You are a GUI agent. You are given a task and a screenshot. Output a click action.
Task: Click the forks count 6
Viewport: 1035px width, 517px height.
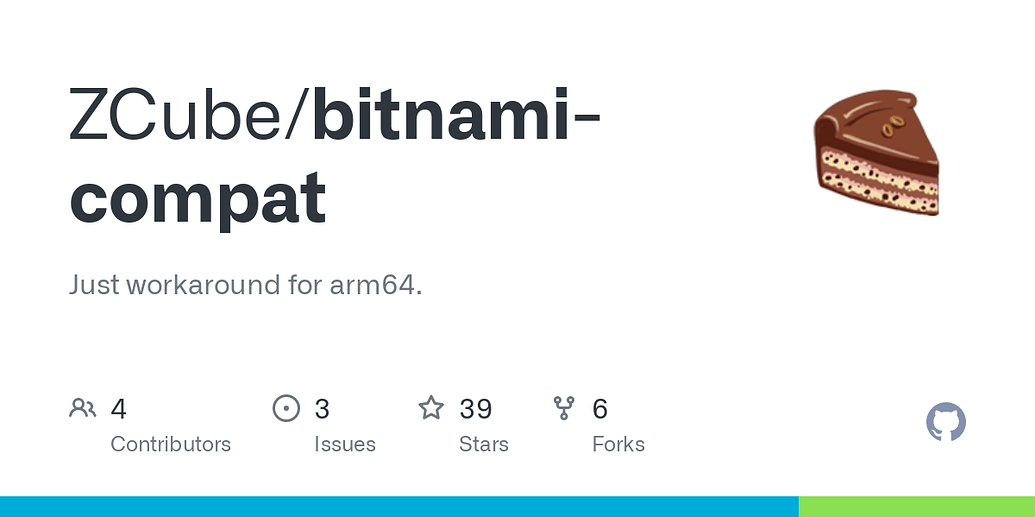[x=599, y=409]
